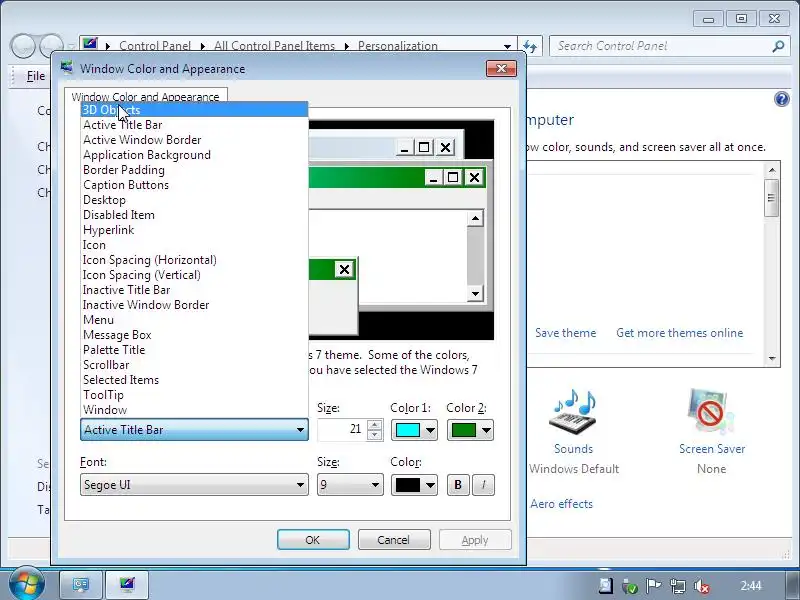Pick Desktop in the item list
Viewport: 800px width, 600px height.
point(194,200)
